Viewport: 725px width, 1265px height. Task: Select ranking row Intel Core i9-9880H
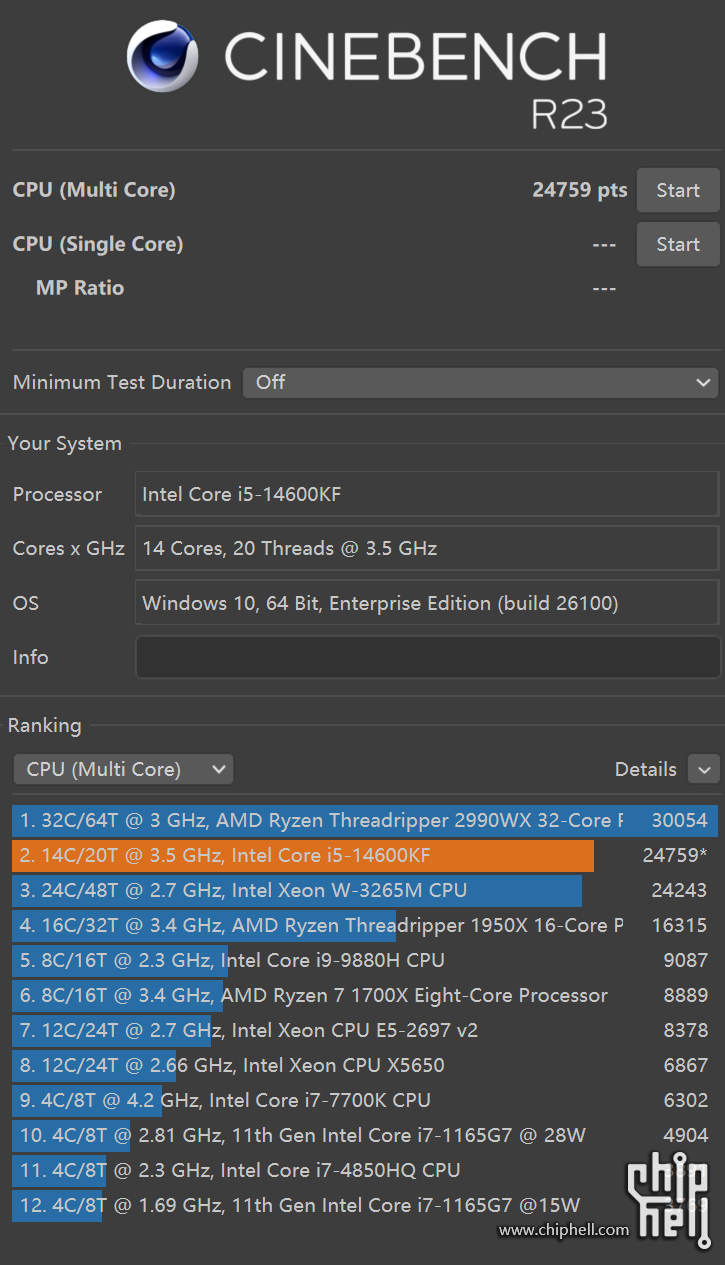[365, 961]
